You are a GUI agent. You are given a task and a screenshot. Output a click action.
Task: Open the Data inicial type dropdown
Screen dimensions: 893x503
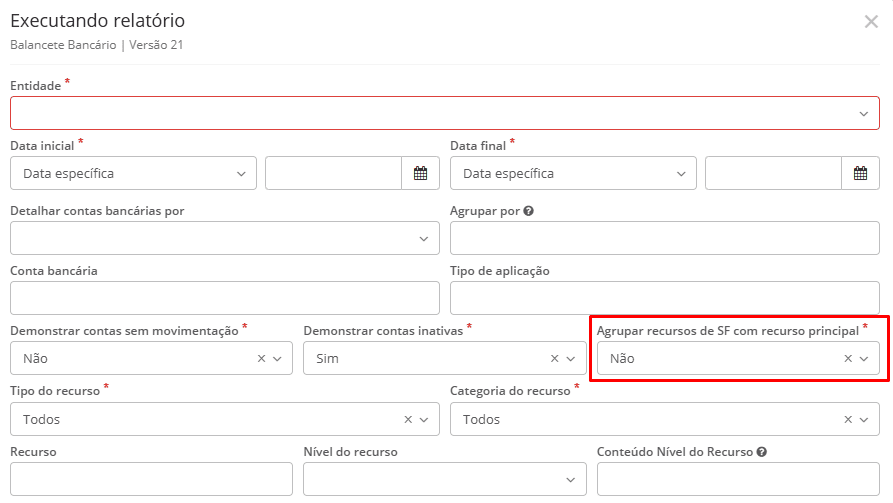[x=133, y=173]
